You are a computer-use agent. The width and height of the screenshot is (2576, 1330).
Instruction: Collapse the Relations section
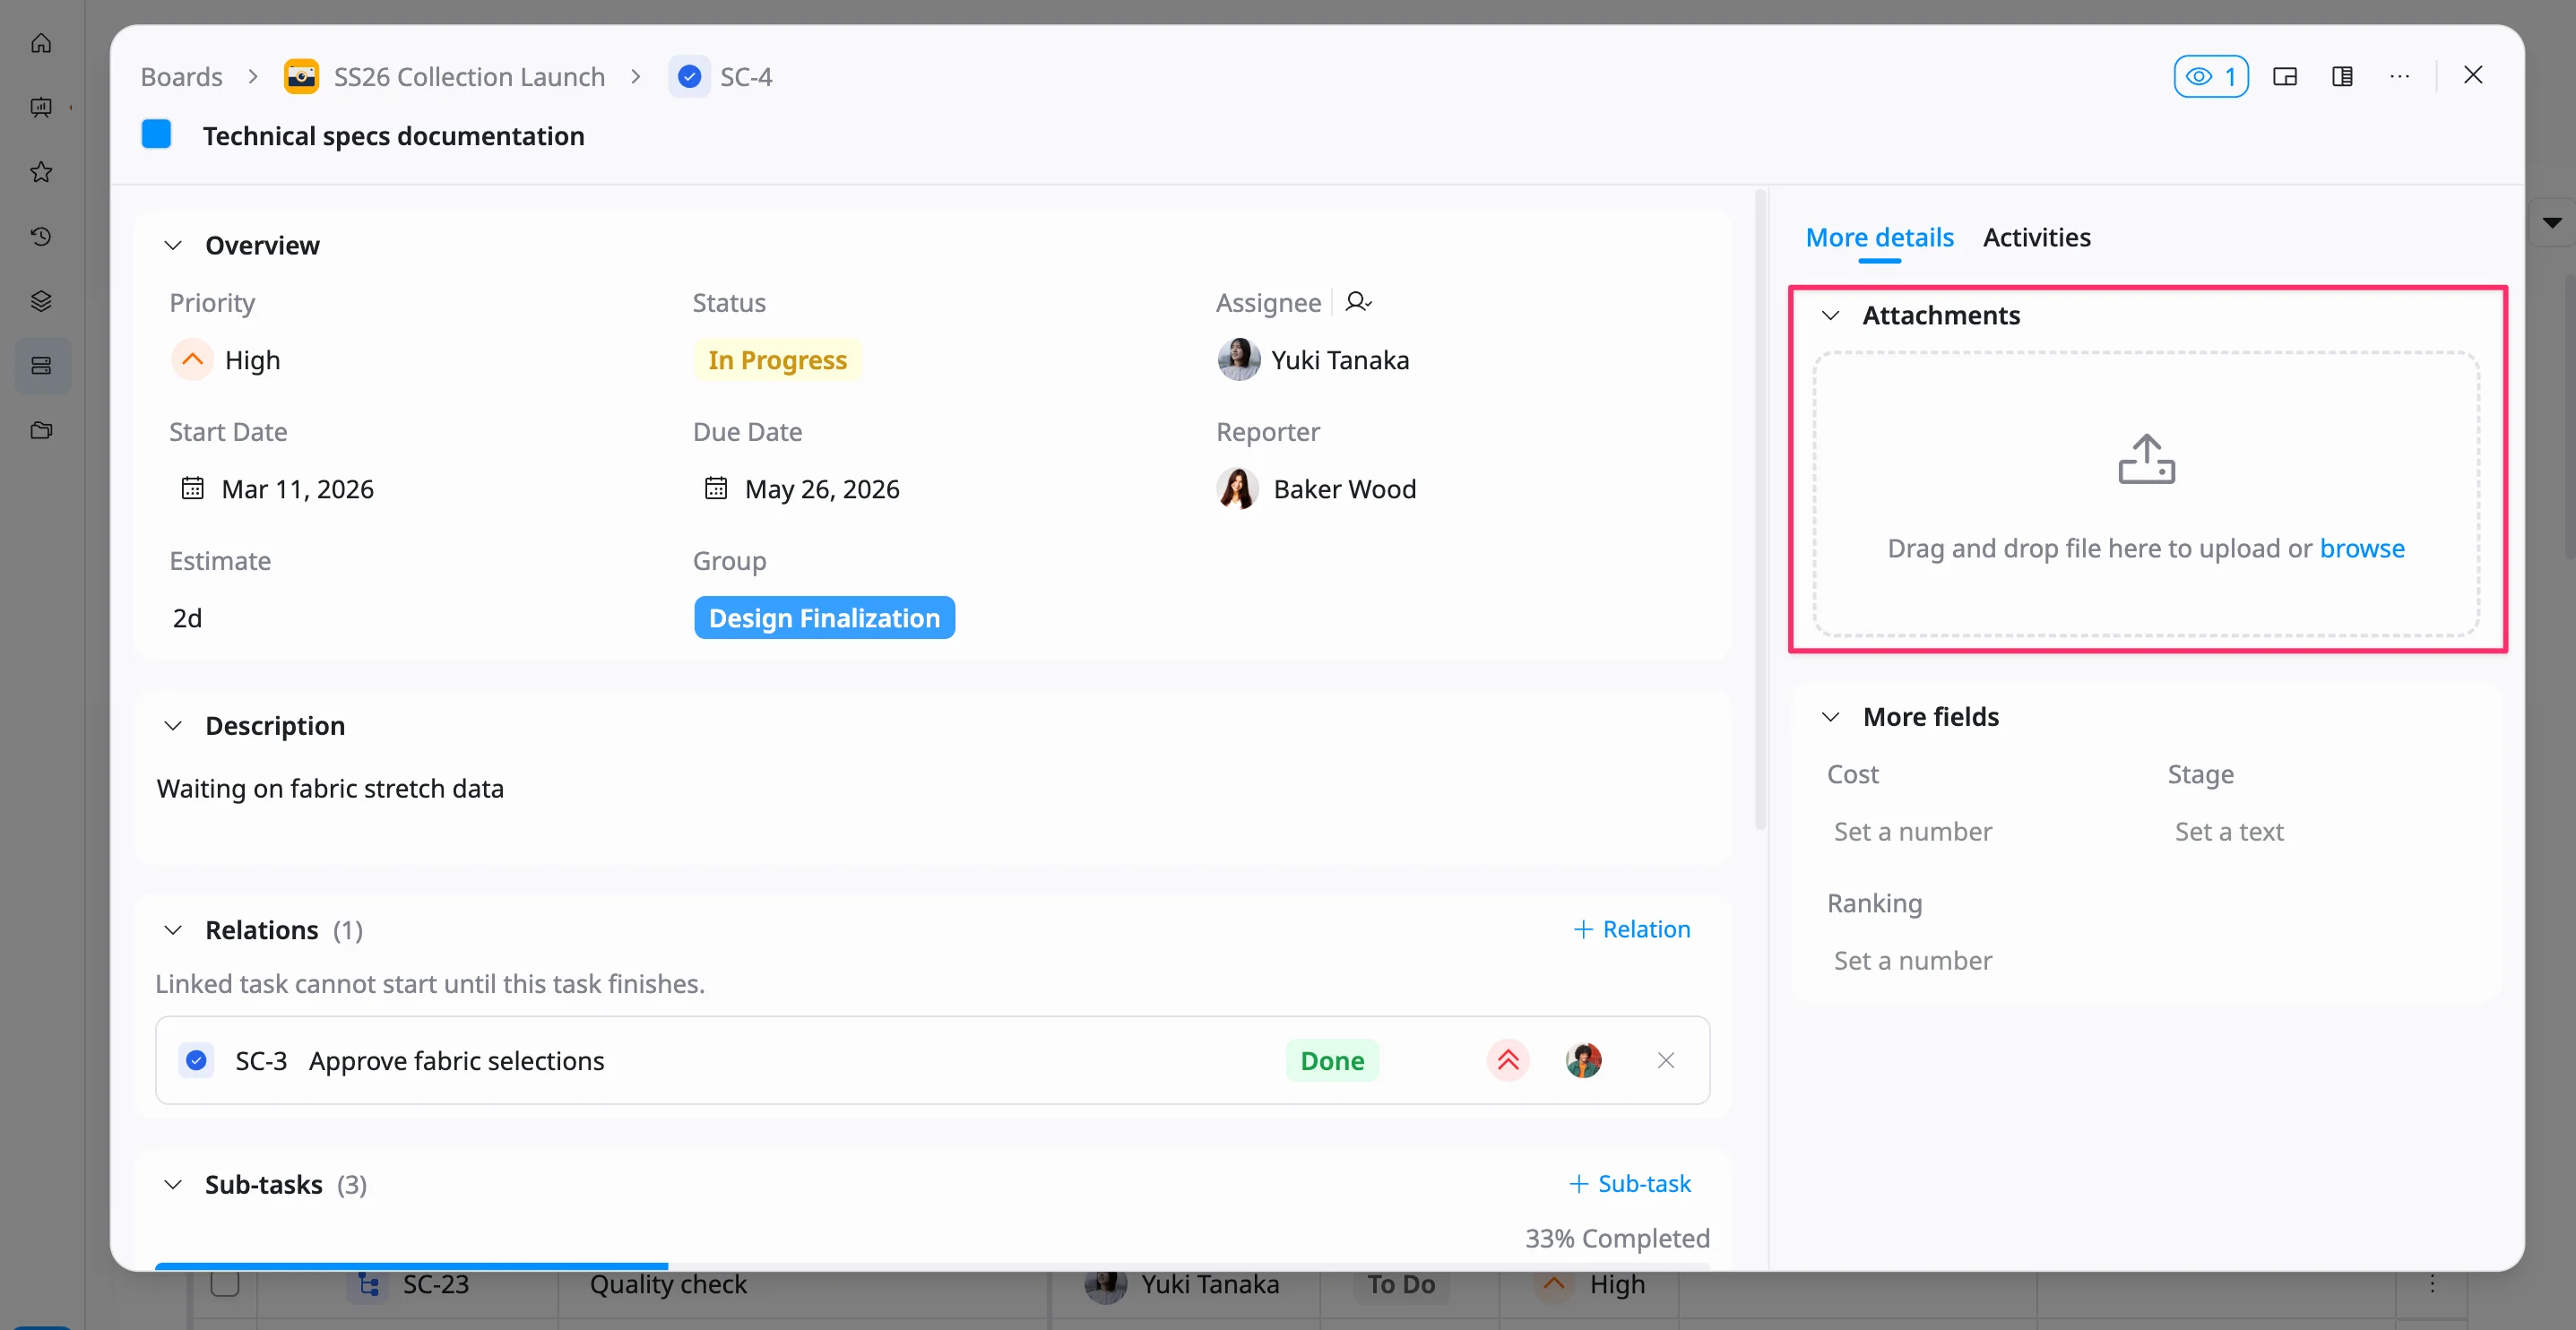pyautogui.click(x=173, y=930)
